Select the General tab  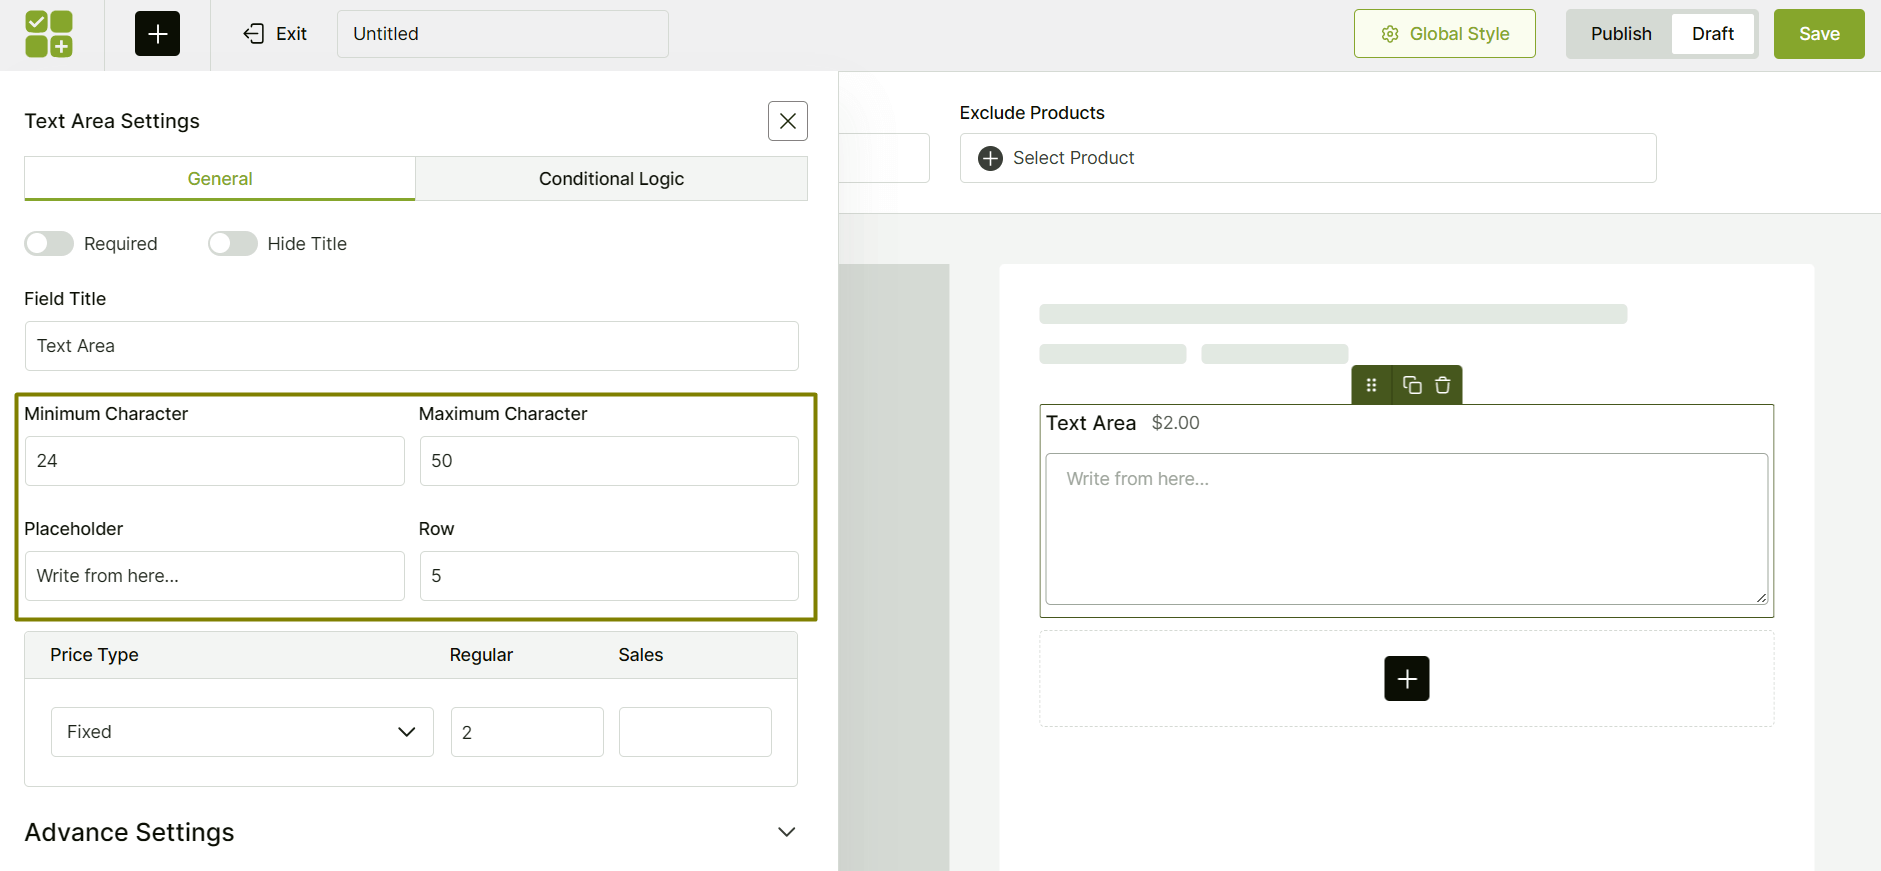[x=220, y=179]
